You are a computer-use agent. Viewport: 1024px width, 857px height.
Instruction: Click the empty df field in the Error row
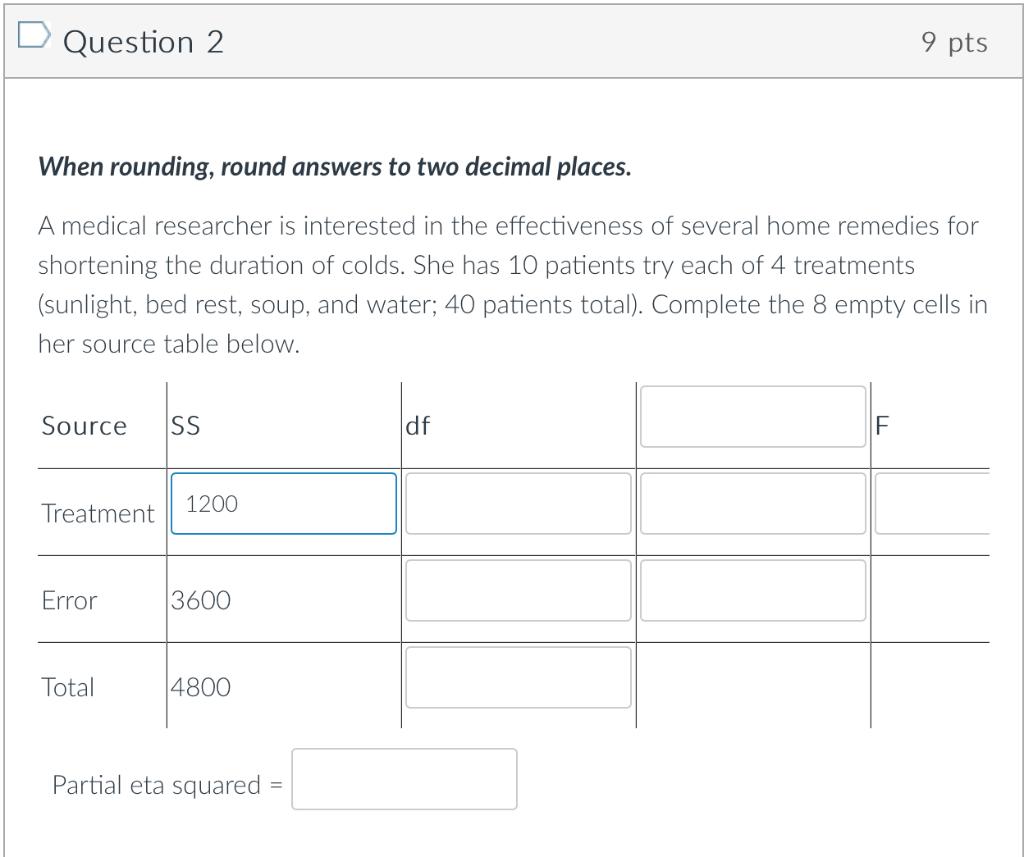(518, 591)
